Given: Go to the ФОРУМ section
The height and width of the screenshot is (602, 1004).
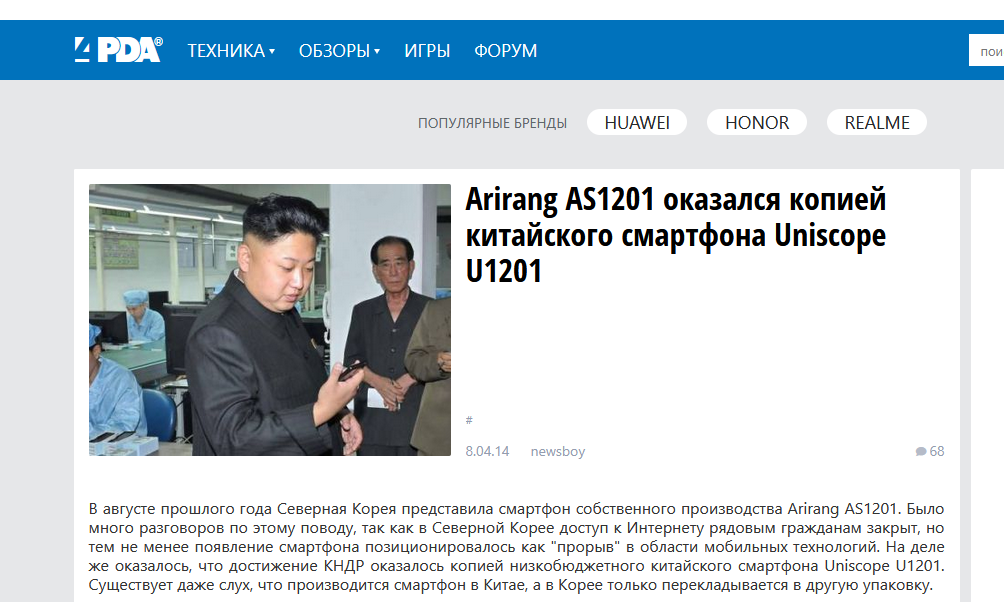Looking at the screenshot, I should click(x=505, y=51).
